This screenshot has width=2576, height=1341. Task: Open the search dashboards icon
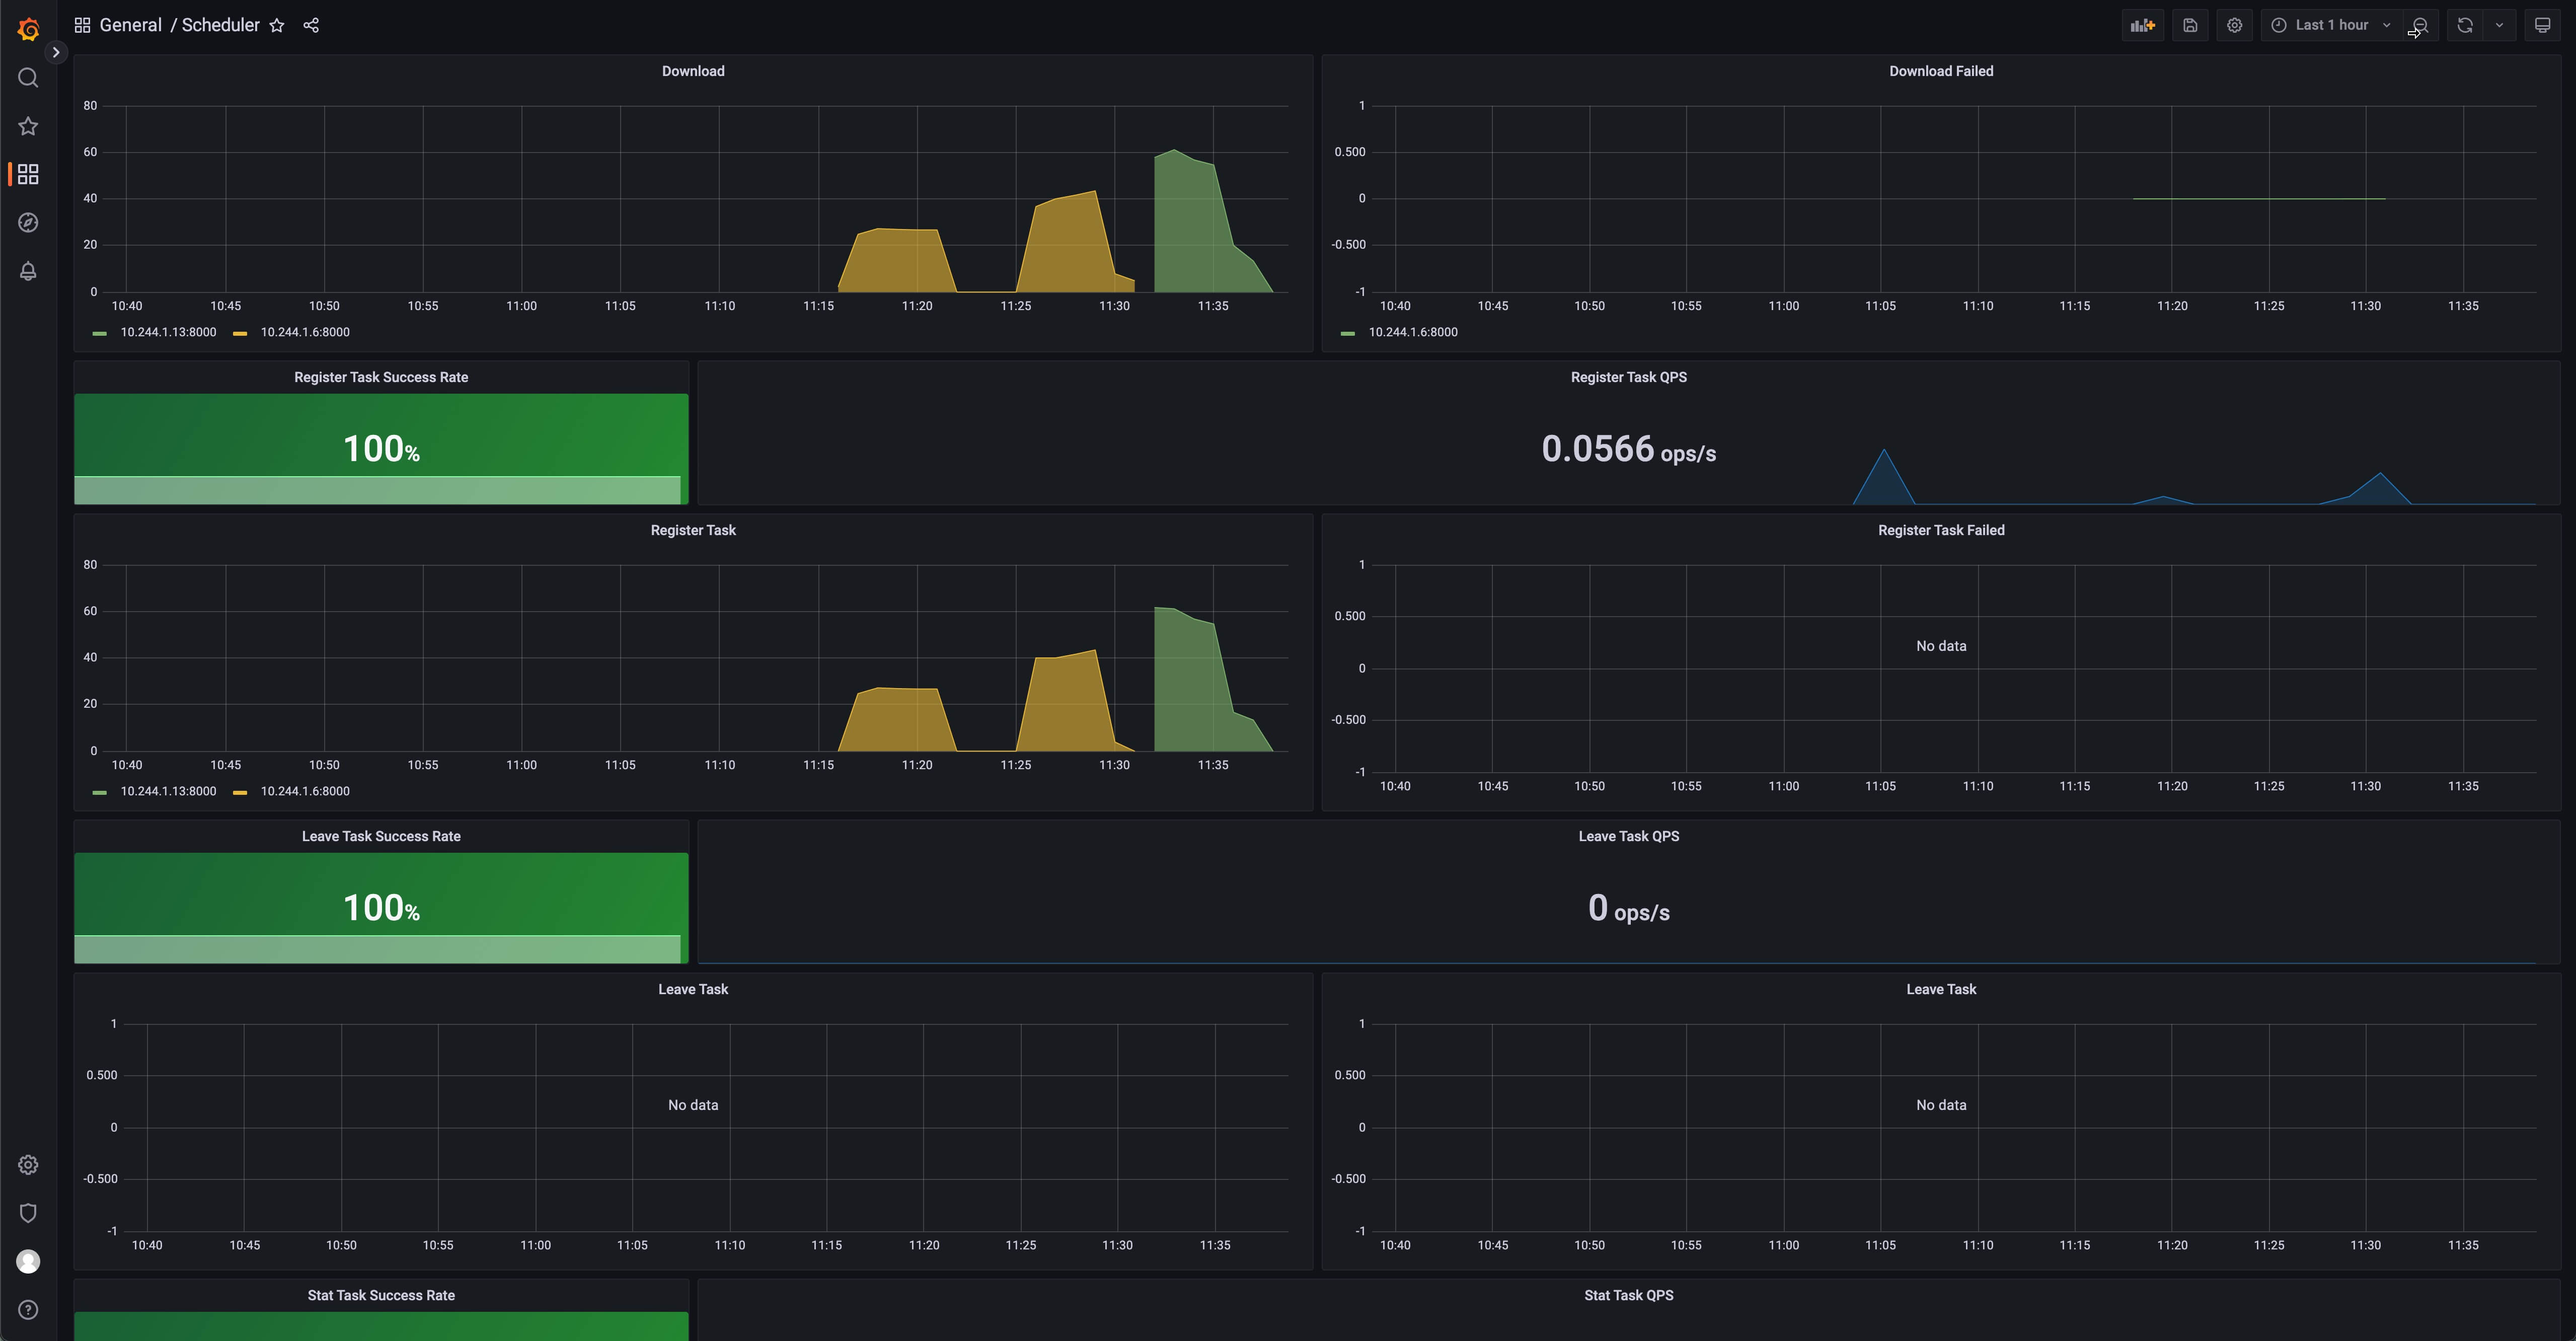(x=28, y=78)
